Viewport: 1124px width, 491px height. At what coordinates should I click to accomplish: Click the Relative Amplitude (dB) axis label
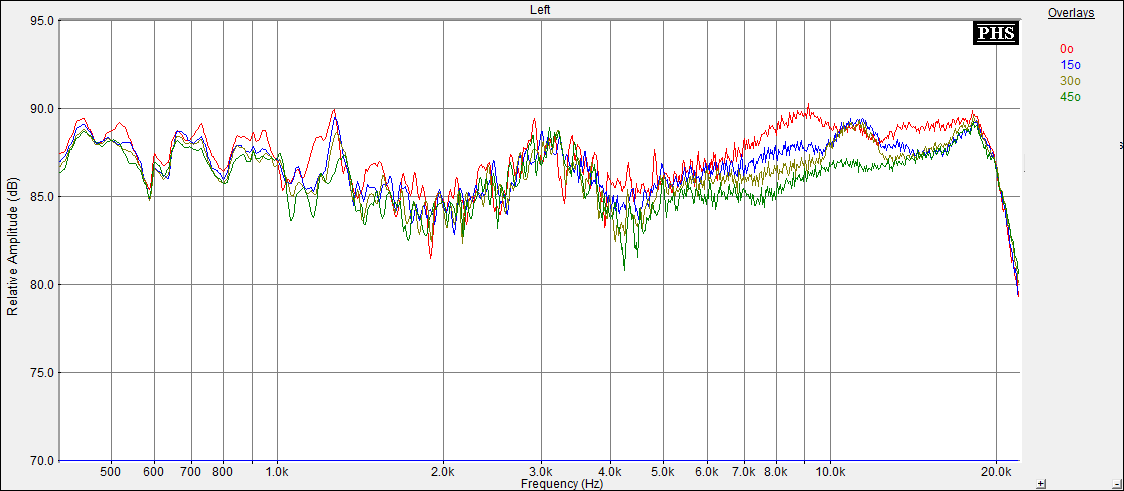coord(12,247)
